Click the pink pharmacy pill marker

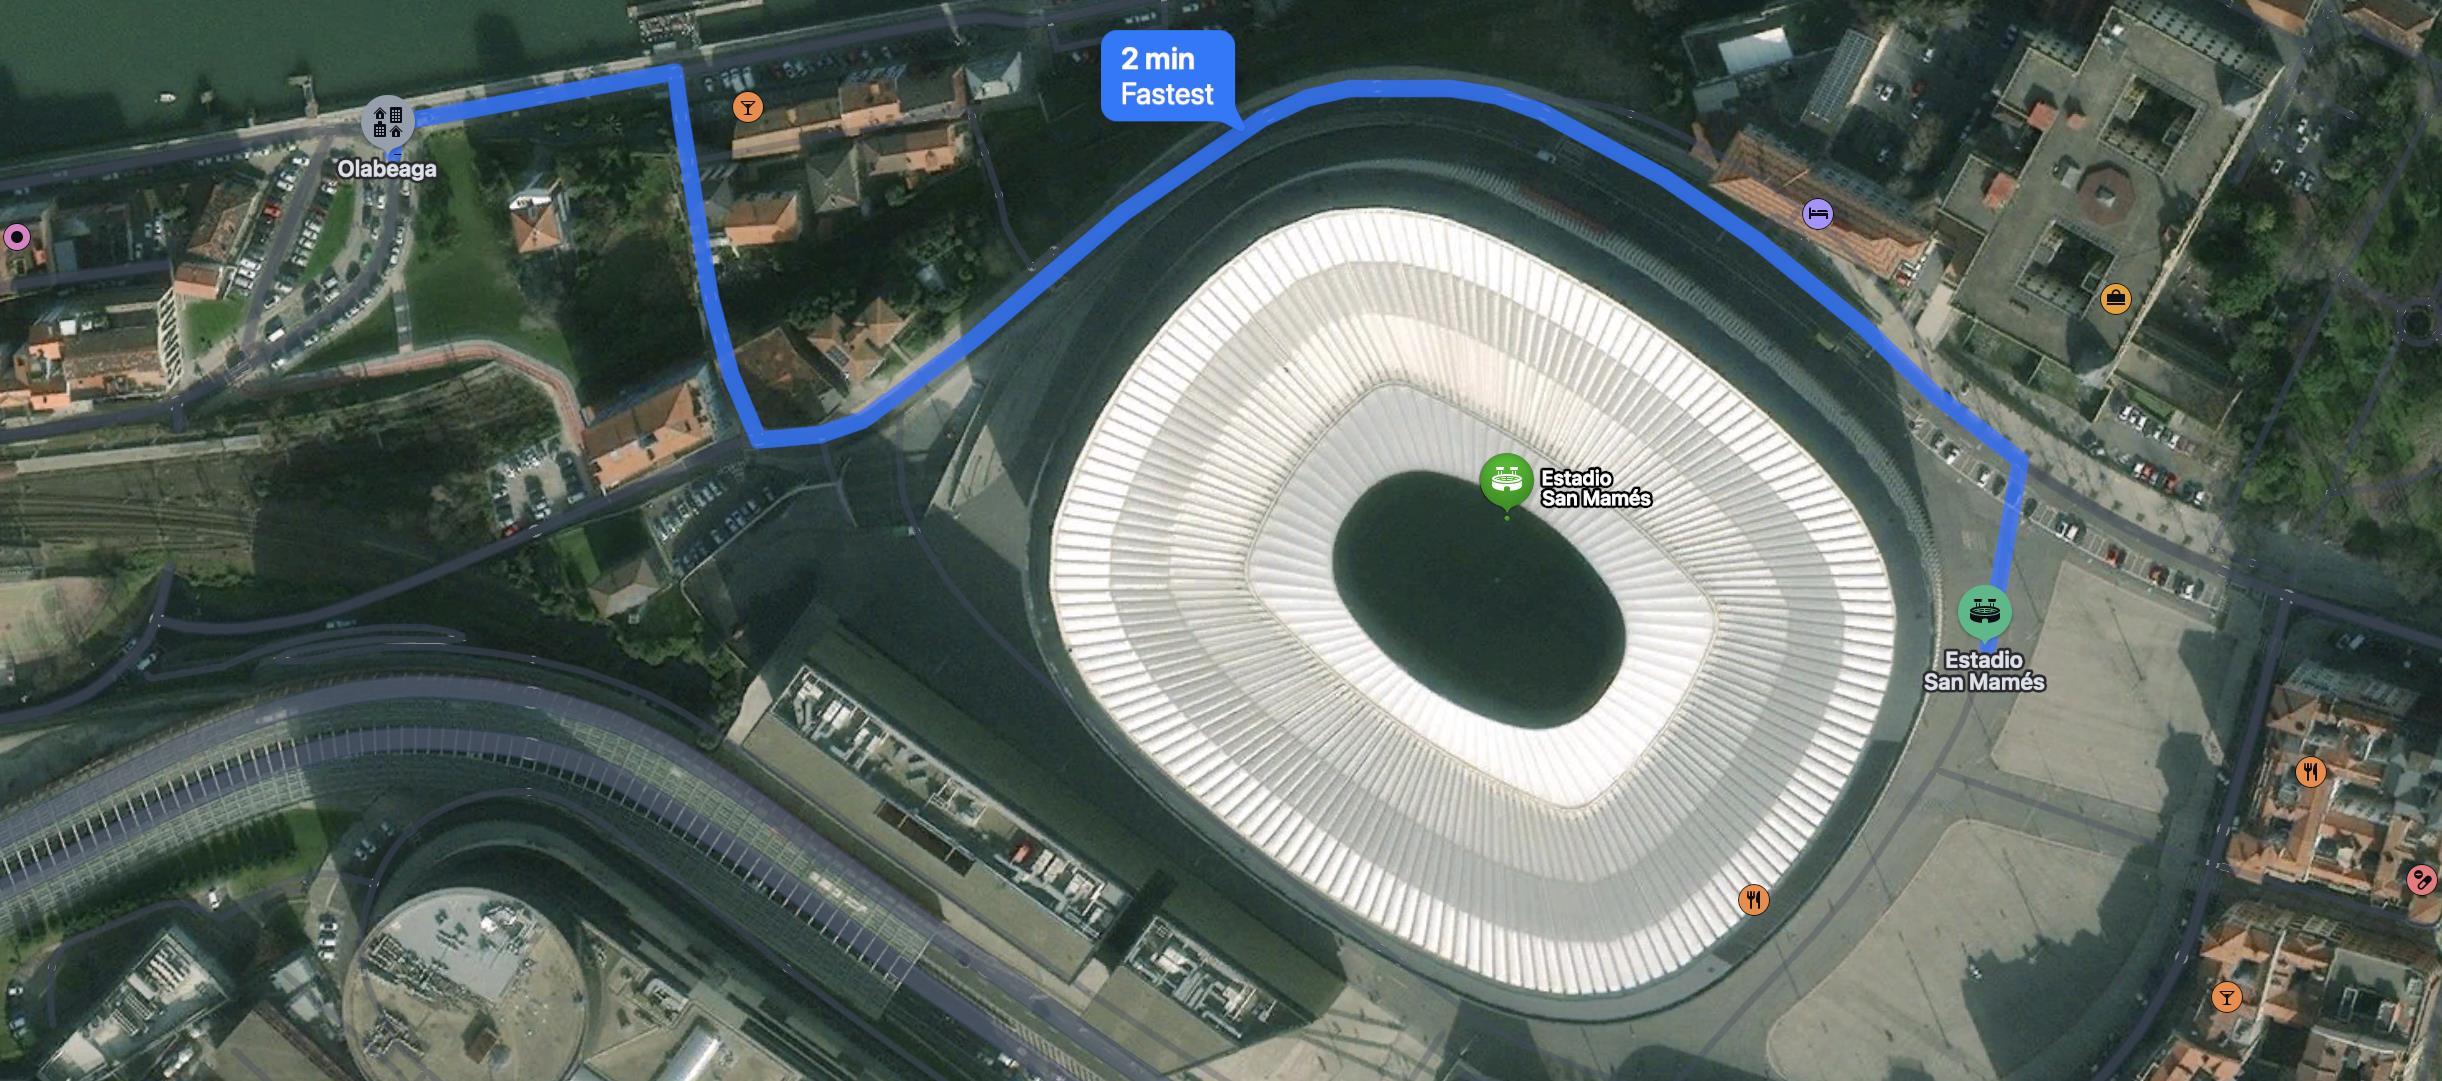coord(2421,881)
